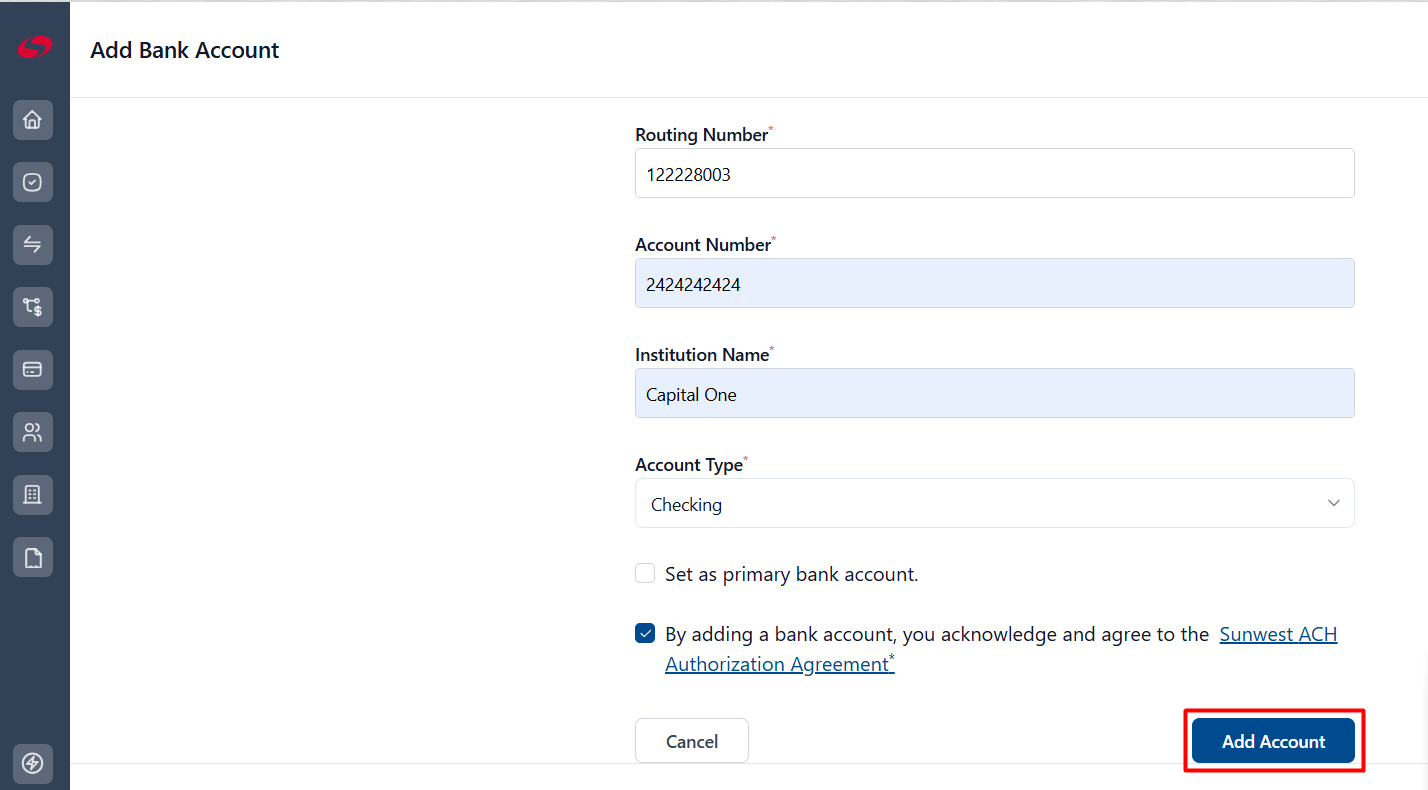Open the cards sidebar icon
The image size is (1428, 790).
(x=33, y=370)
